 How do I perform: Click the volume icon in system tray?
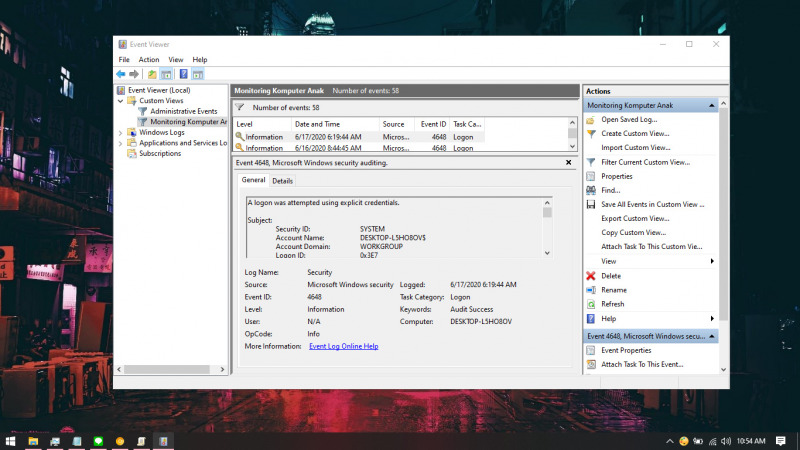[726, 441]
